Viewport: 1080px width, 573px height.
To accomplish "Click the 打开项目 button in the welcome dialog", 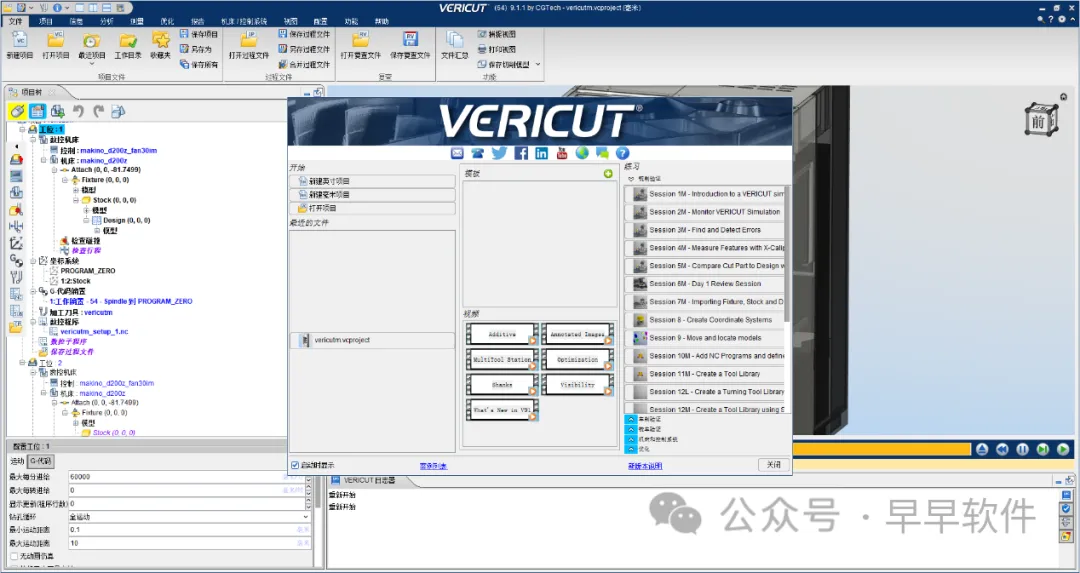I will click(x=373, y=208).
